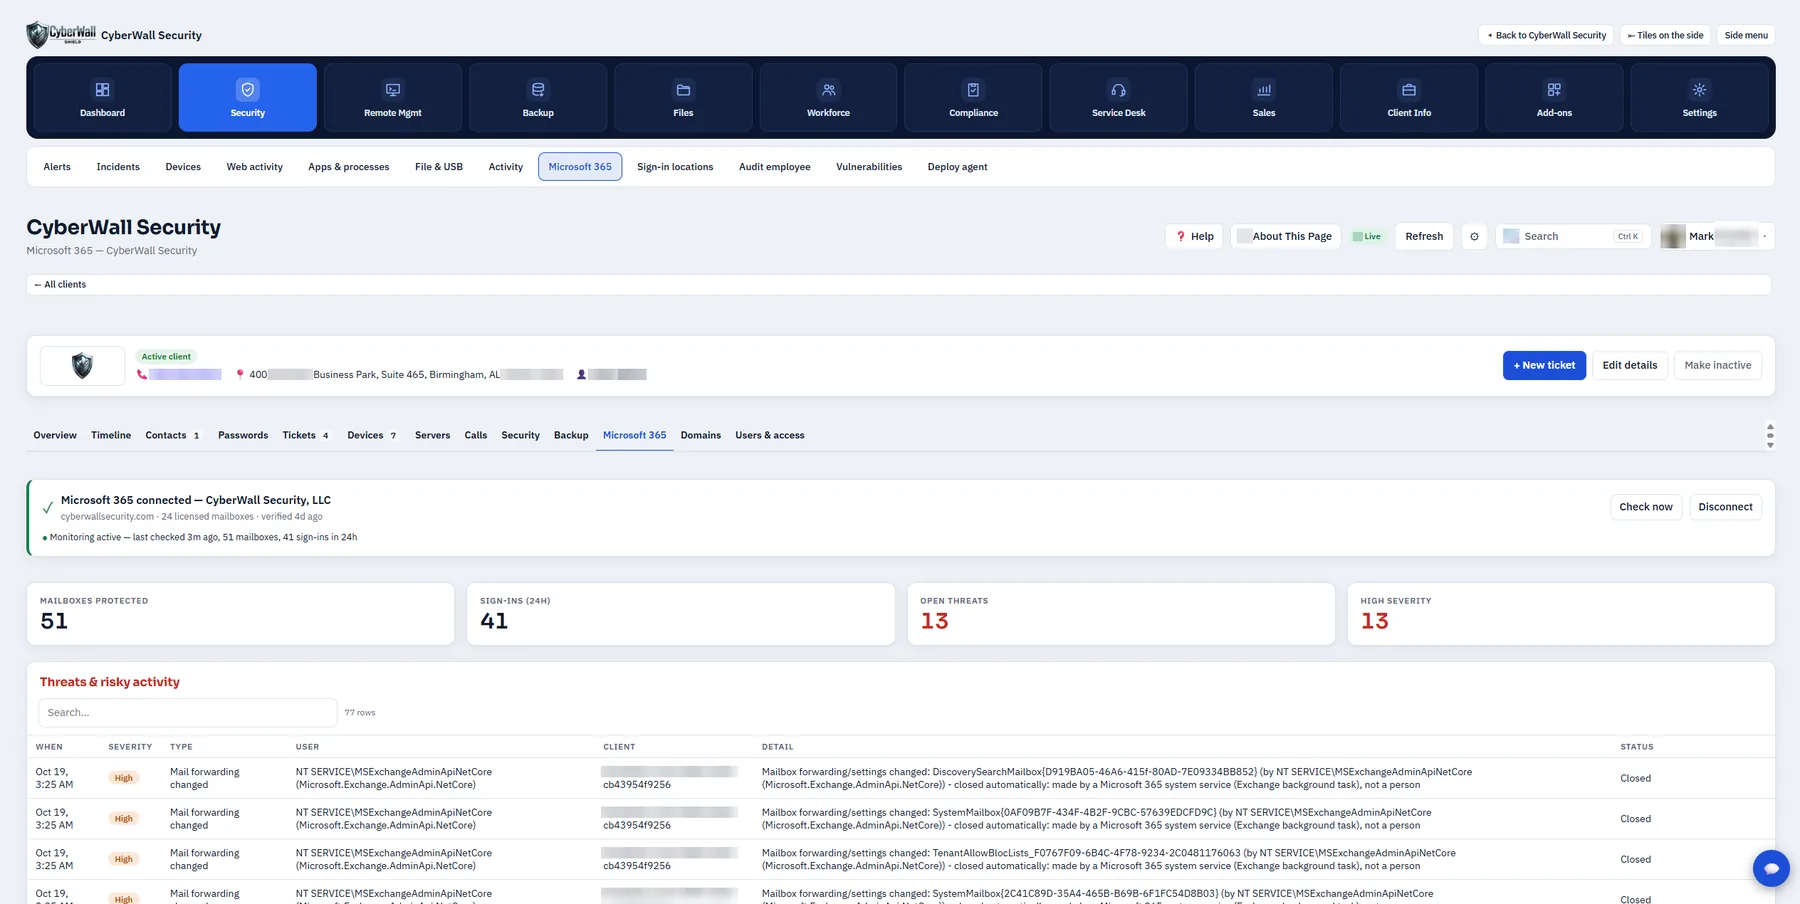Viewport: 1800px width, 904px height.
Task: Click the Mark user avatar
Action: pos(1673,237)
